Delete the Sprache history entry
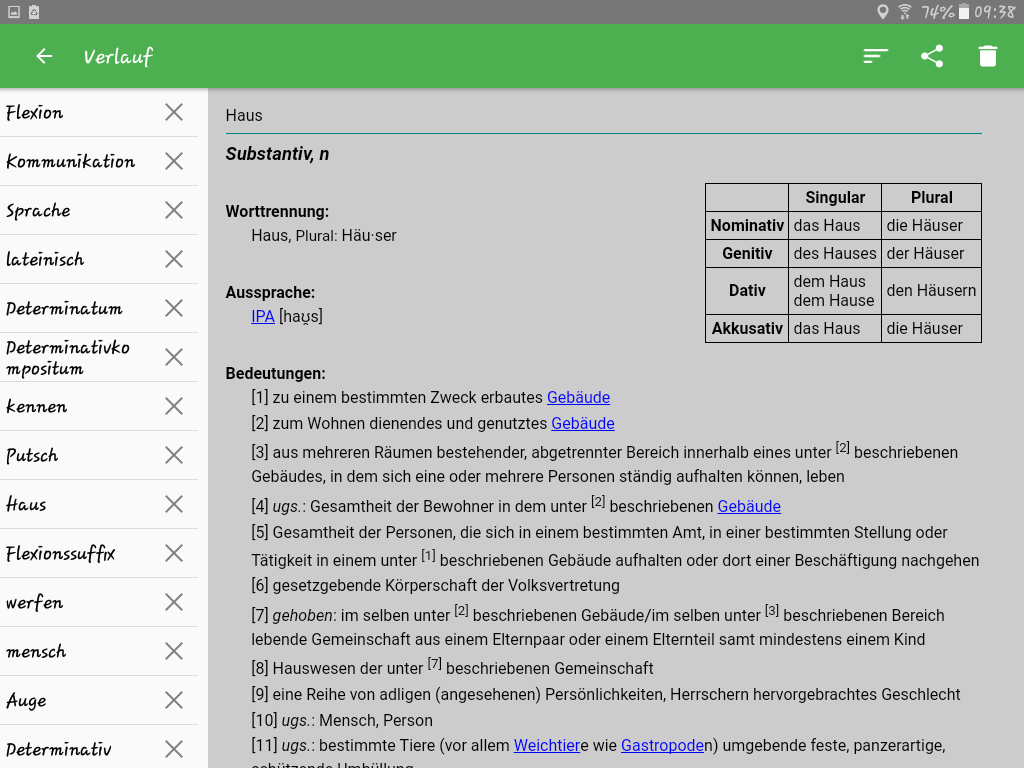The image size is (1024, 768). (x=174, y=210)
